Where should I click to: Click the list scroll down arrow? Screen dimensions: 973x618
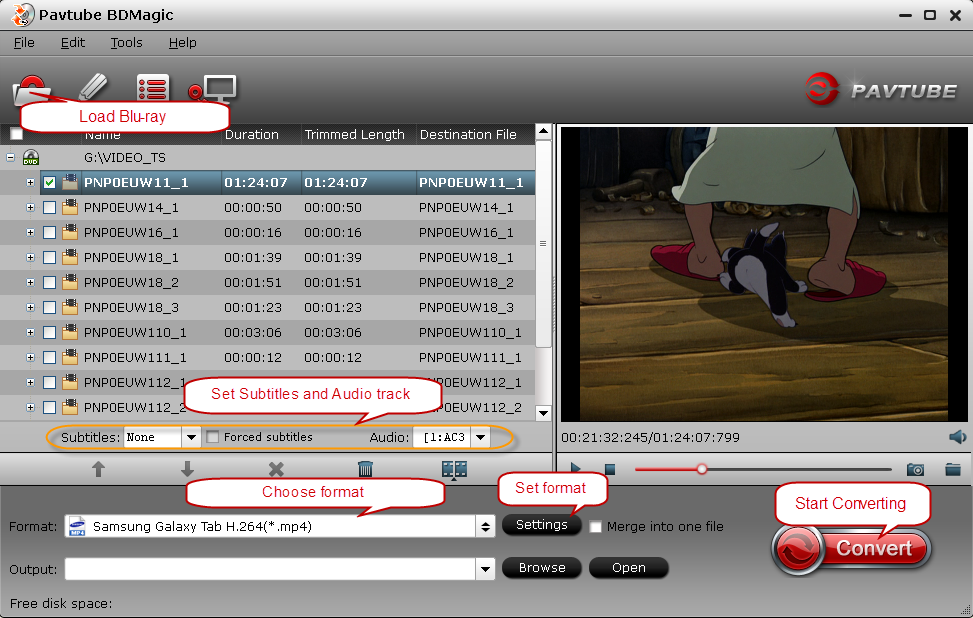pyautogui.click(x=543, y=413)
